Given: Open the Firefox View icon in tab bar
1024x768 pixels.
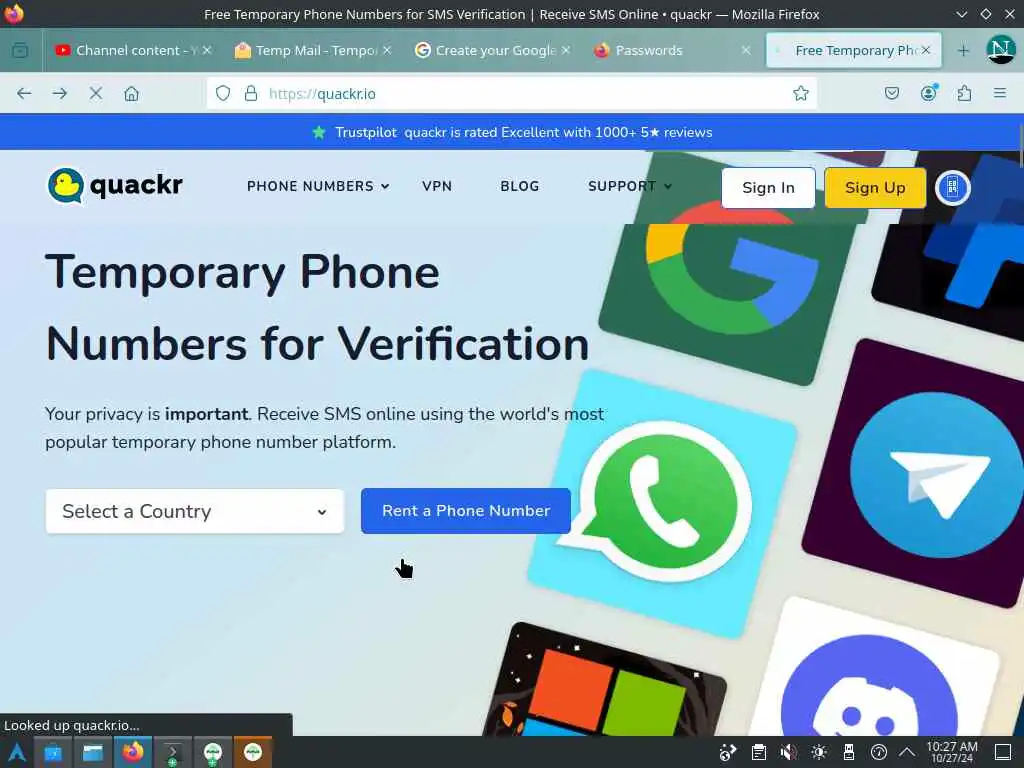Looking at the screenshot, I should (20, 50).
